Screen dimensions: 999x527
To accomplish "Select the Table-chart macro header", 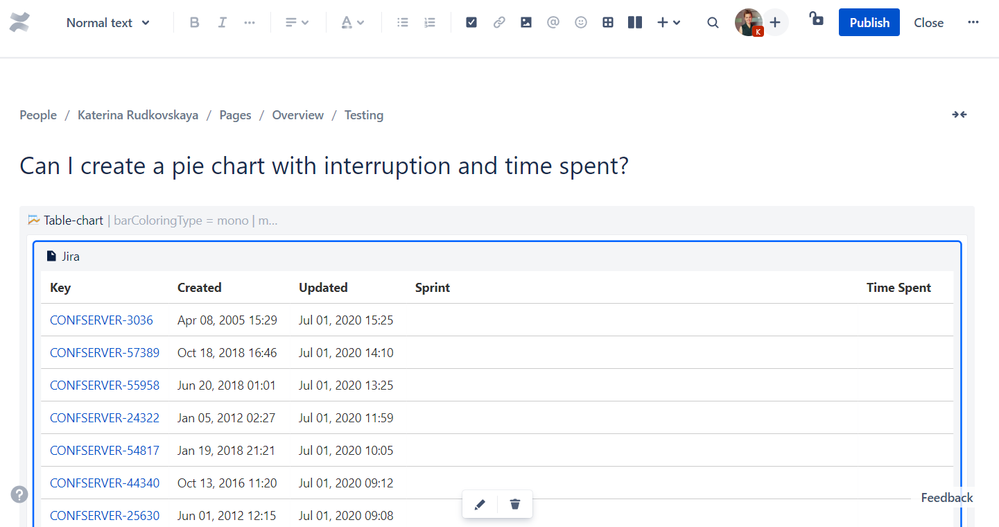I will [x=153, y=220].
